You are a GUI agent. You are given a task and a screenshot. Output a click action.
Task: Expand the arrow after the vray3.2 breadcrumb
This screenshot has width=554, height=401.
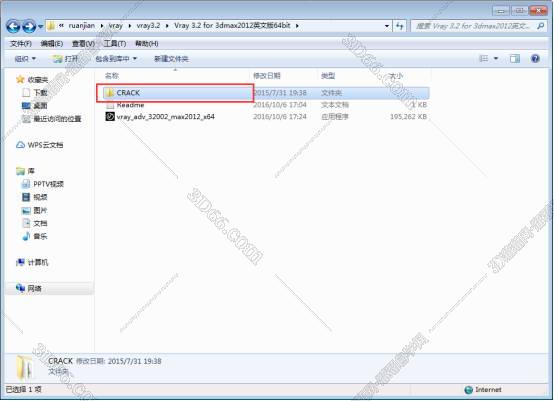[167, 26]
